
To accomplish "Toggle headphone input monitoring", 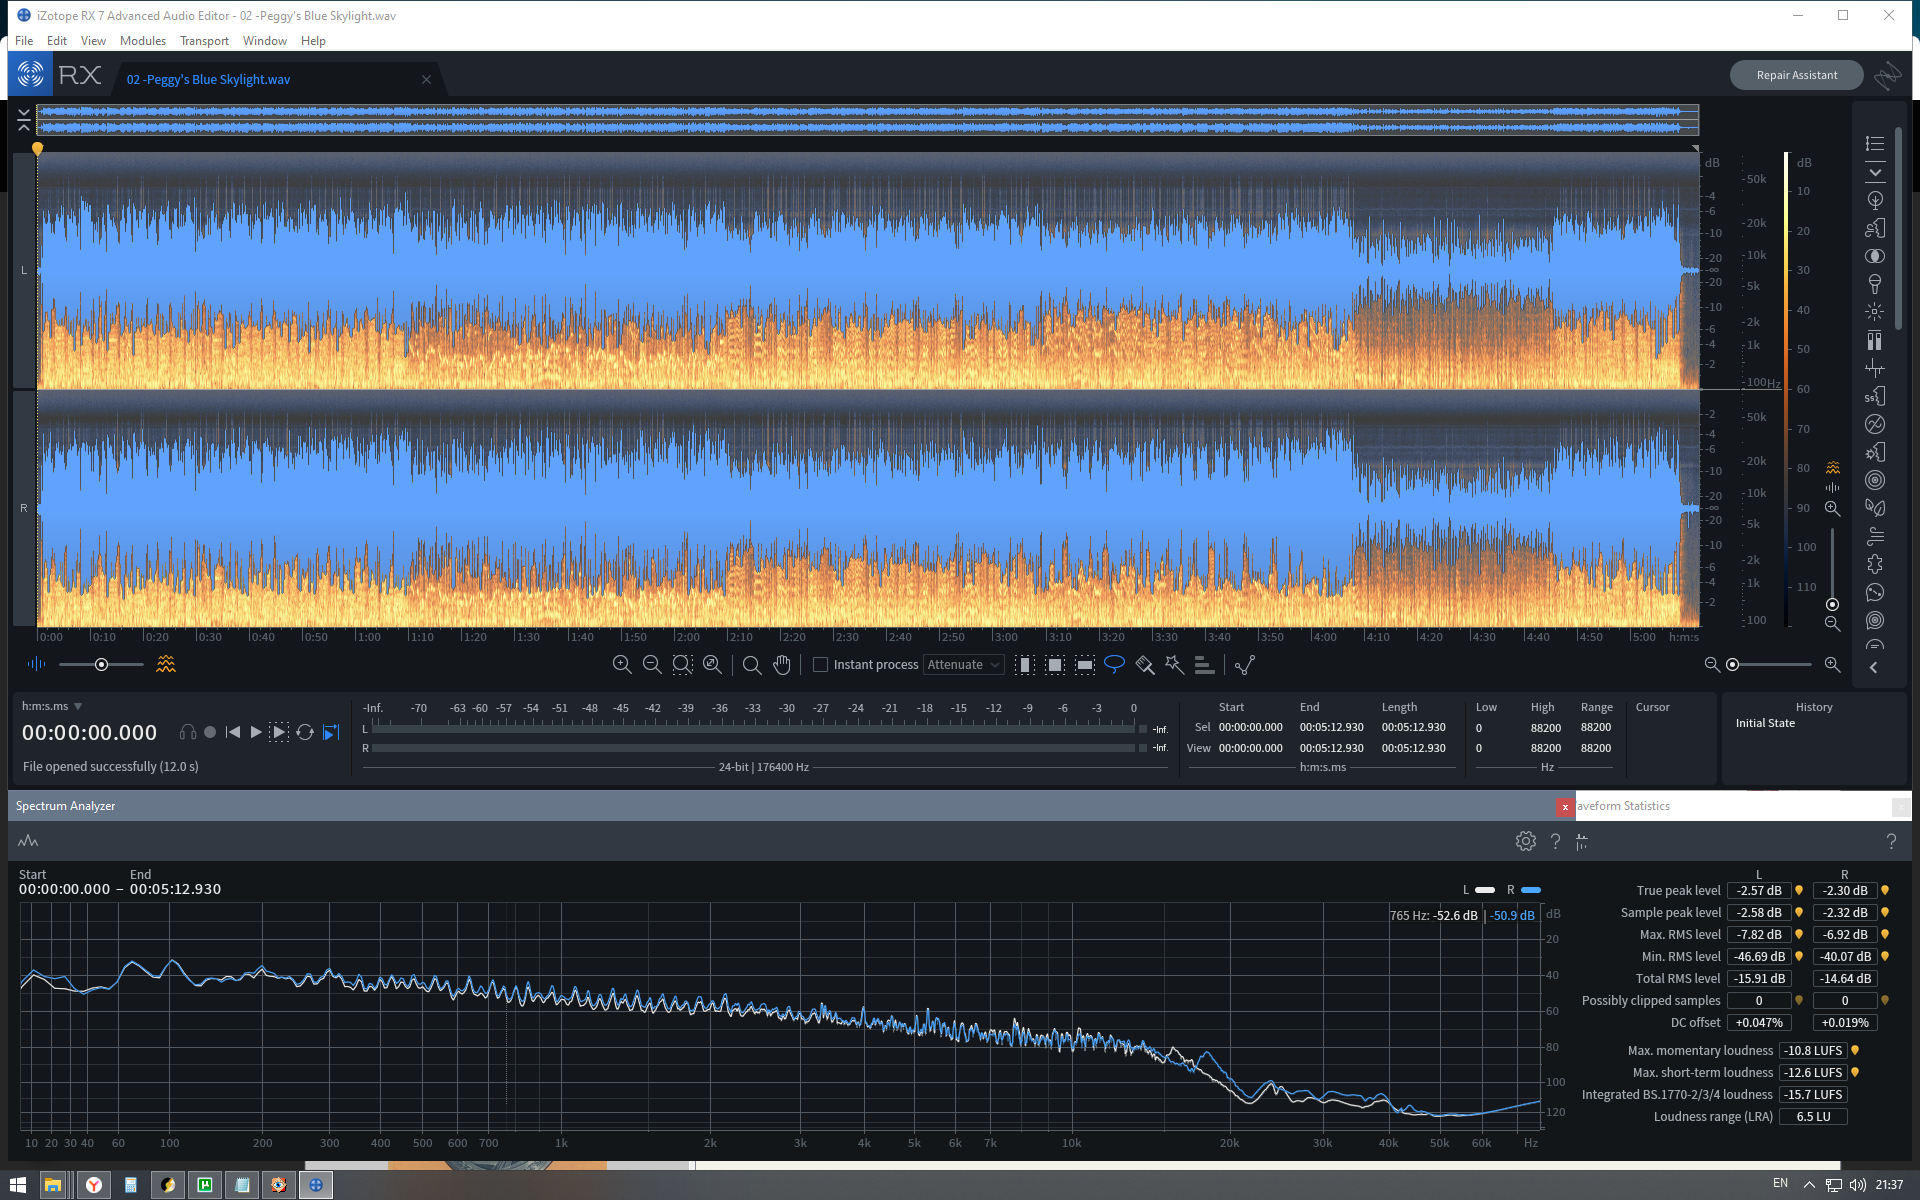I will (x=187, y=732).
